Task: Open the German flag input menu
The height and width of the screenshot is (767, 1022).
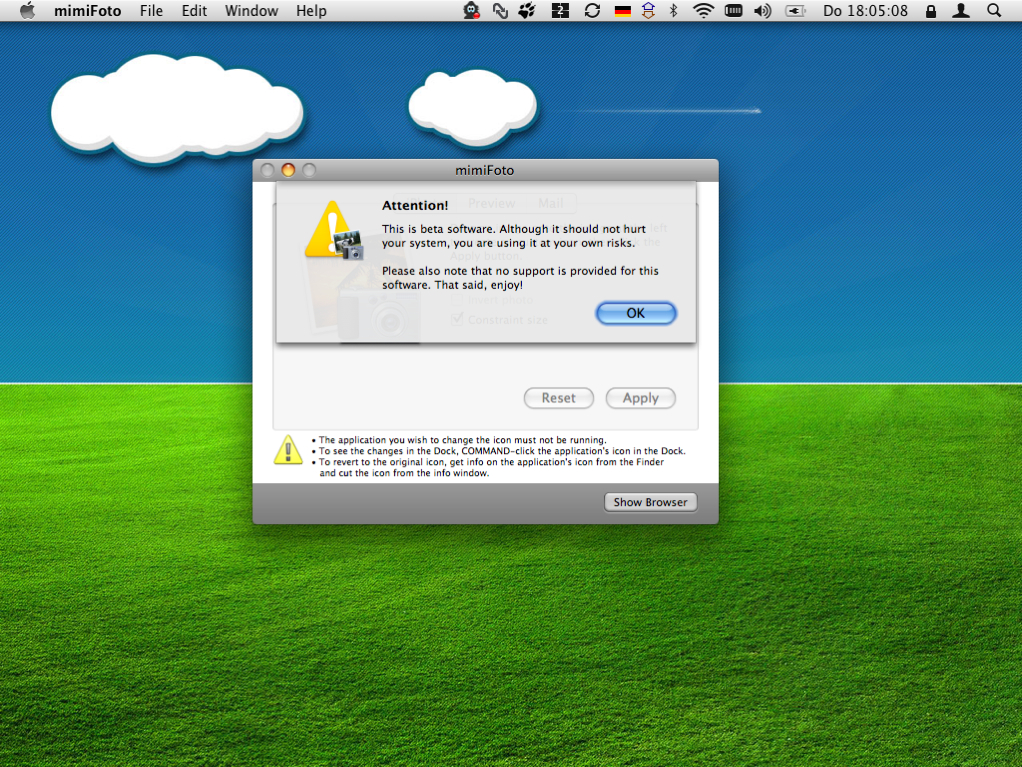Action: [622, 11]
